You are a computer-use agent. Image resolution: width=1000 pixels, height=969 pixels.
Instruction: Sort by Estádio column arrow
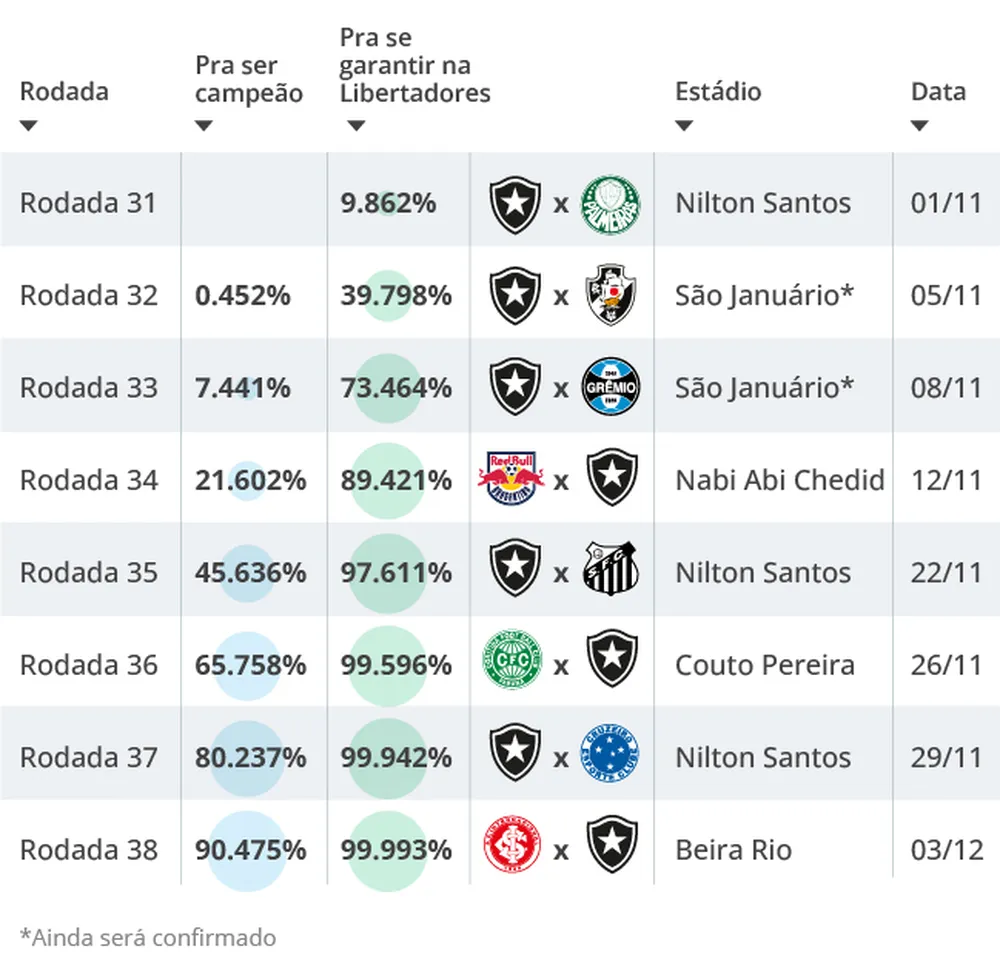pos(684,126)
